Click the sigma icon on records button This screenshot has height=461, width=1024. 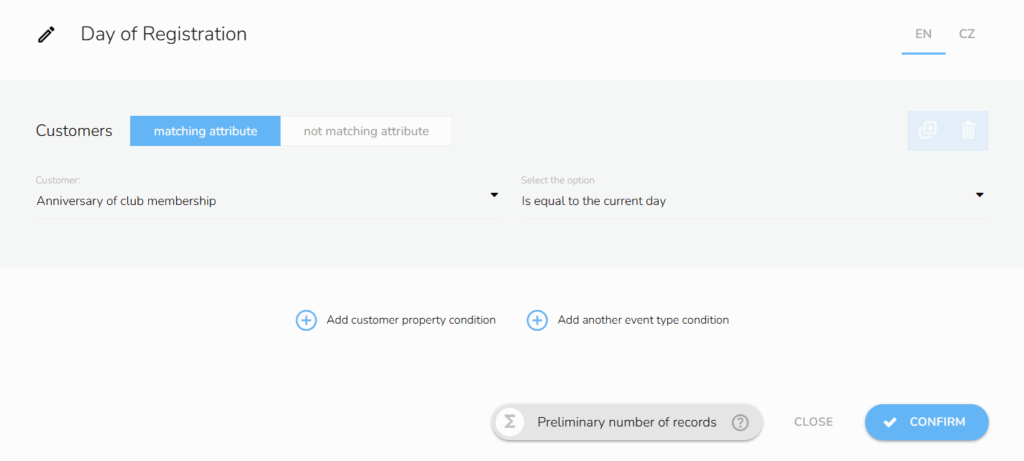[510, 422]
